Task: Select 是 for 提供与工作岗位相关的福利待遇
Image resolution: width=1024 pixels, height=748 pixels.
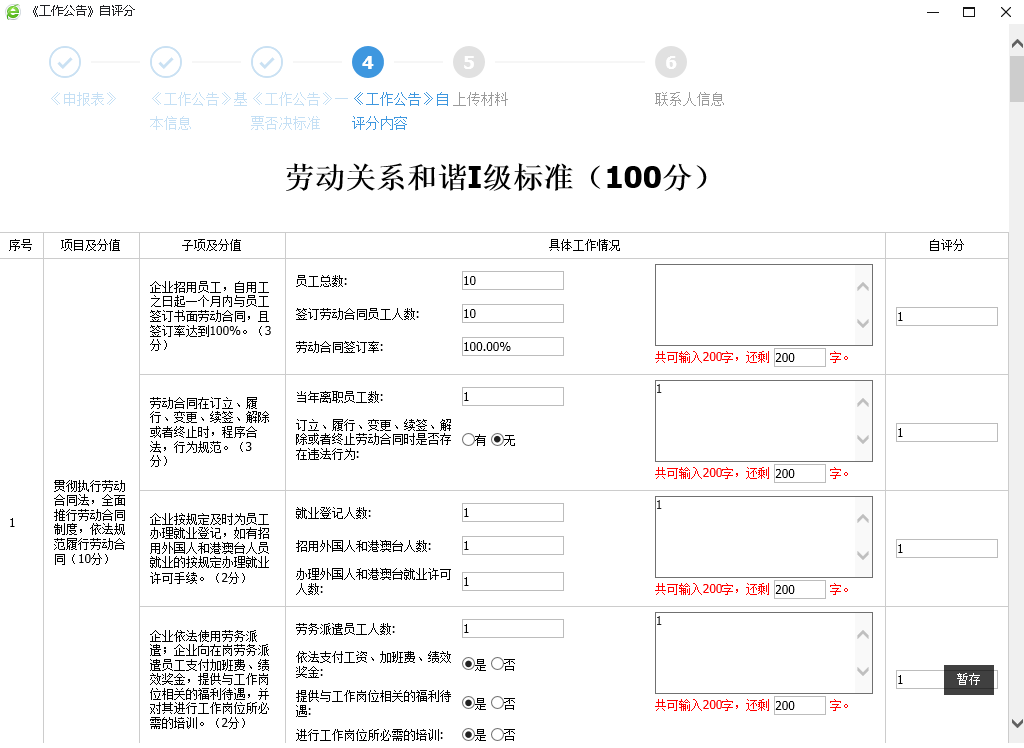Action: click(x=468, y=703)
